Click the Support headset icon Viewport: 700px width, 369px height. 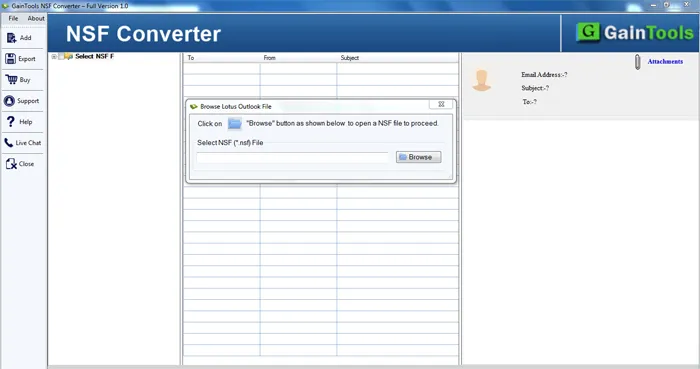9,101
